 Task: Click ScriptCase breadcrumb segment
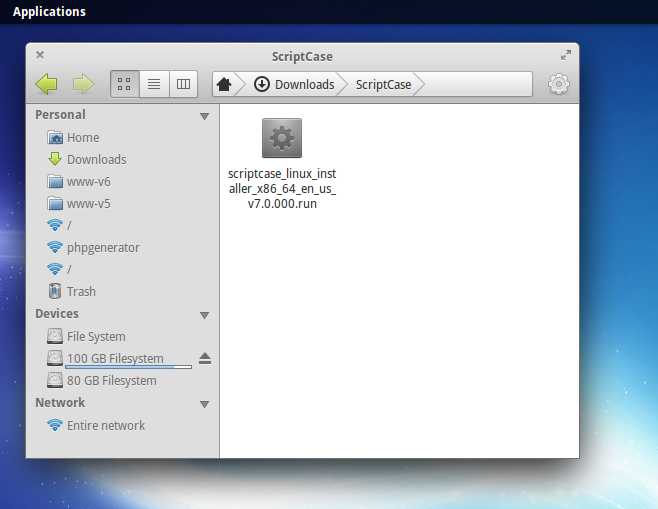(x=384, y=84)
